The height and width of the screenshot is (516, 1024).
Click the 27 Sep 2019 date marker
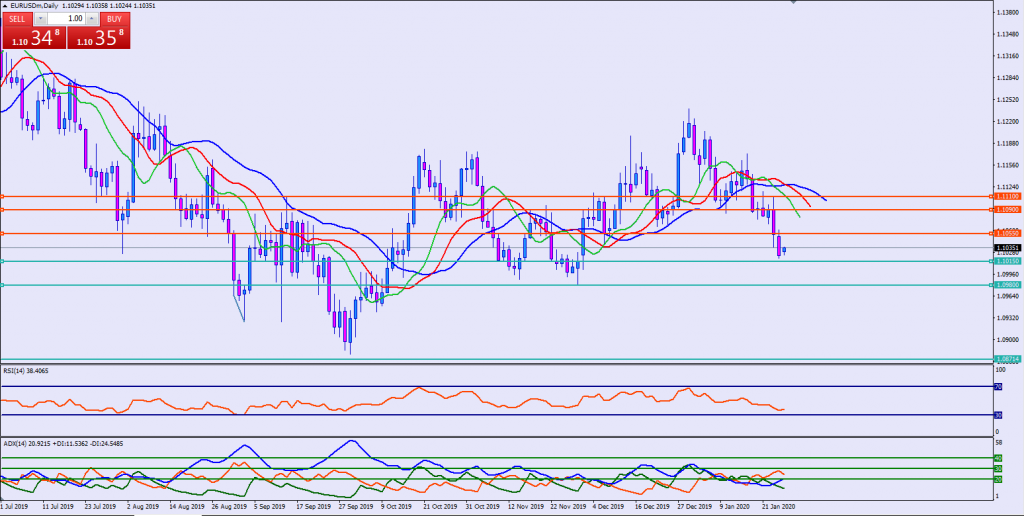click(x=357, y=507)
